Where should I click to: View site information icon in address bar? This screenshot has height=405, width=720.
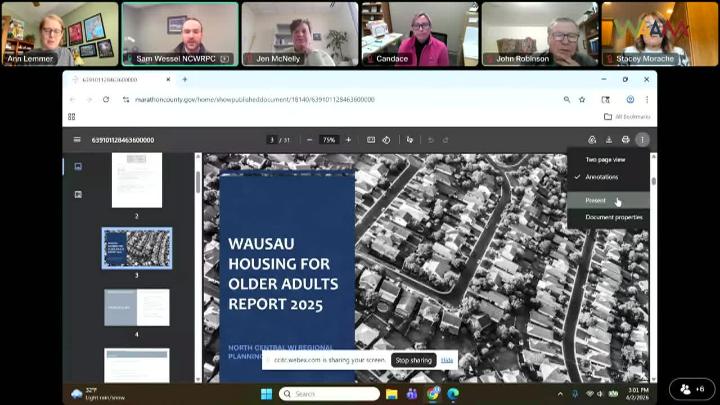pos(126,99)
